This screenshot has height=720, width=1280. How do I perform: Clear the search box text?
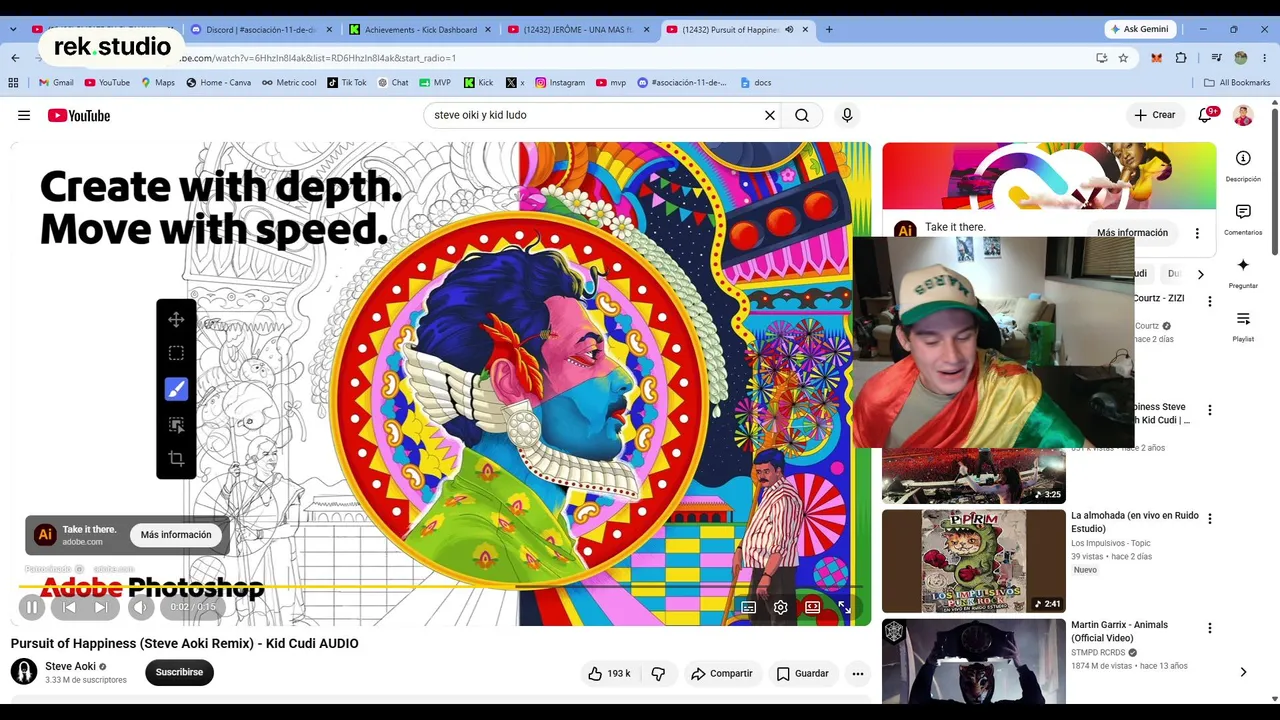pyautogui.click(x=770, y=115)
